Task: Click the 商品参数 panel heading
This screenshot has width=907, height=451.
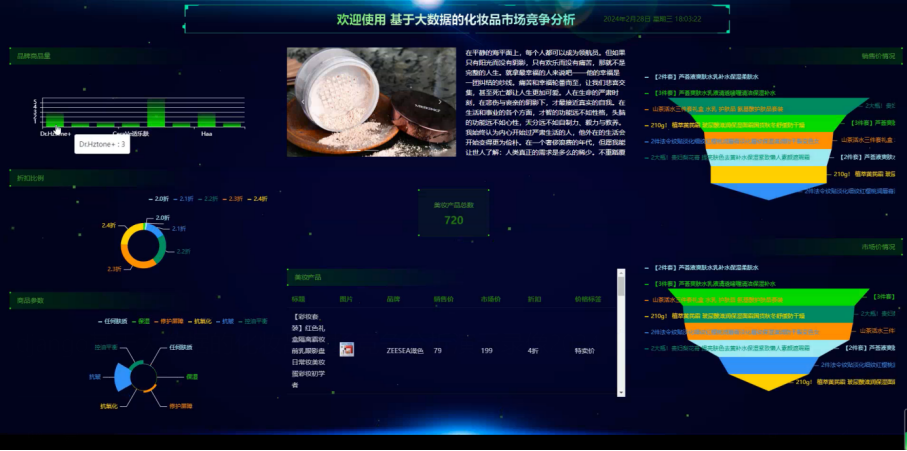Action: [x=30, y=301]
